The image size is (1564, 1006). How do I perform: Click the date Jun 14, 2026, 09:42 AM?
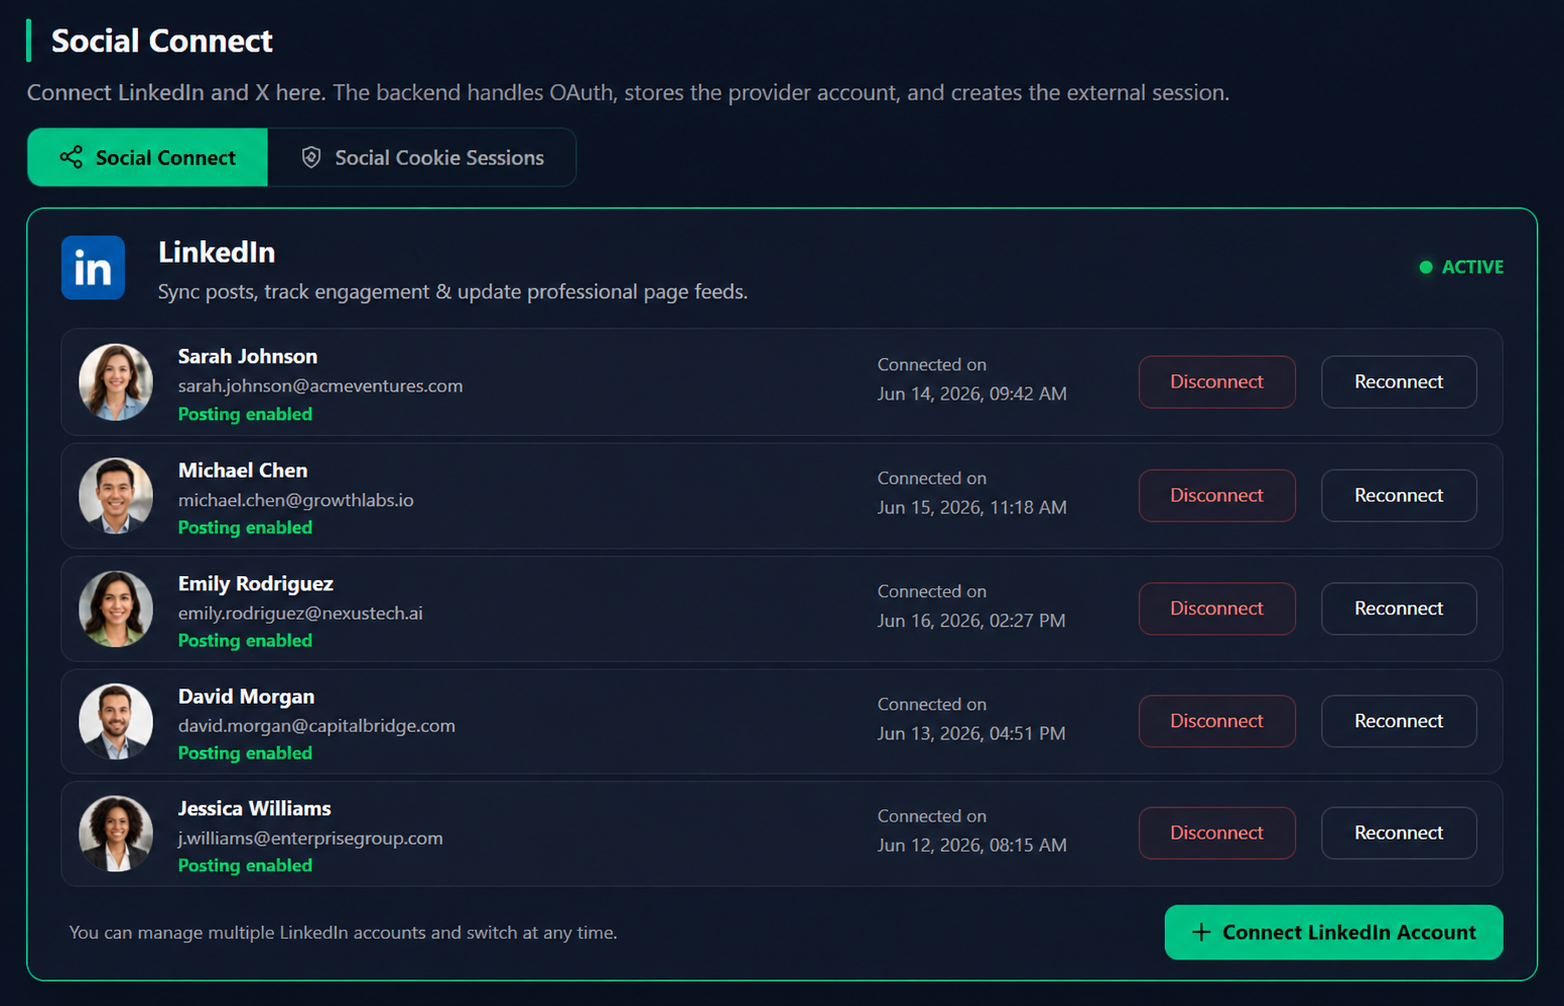pyautogui.click(x=972, y=394)
